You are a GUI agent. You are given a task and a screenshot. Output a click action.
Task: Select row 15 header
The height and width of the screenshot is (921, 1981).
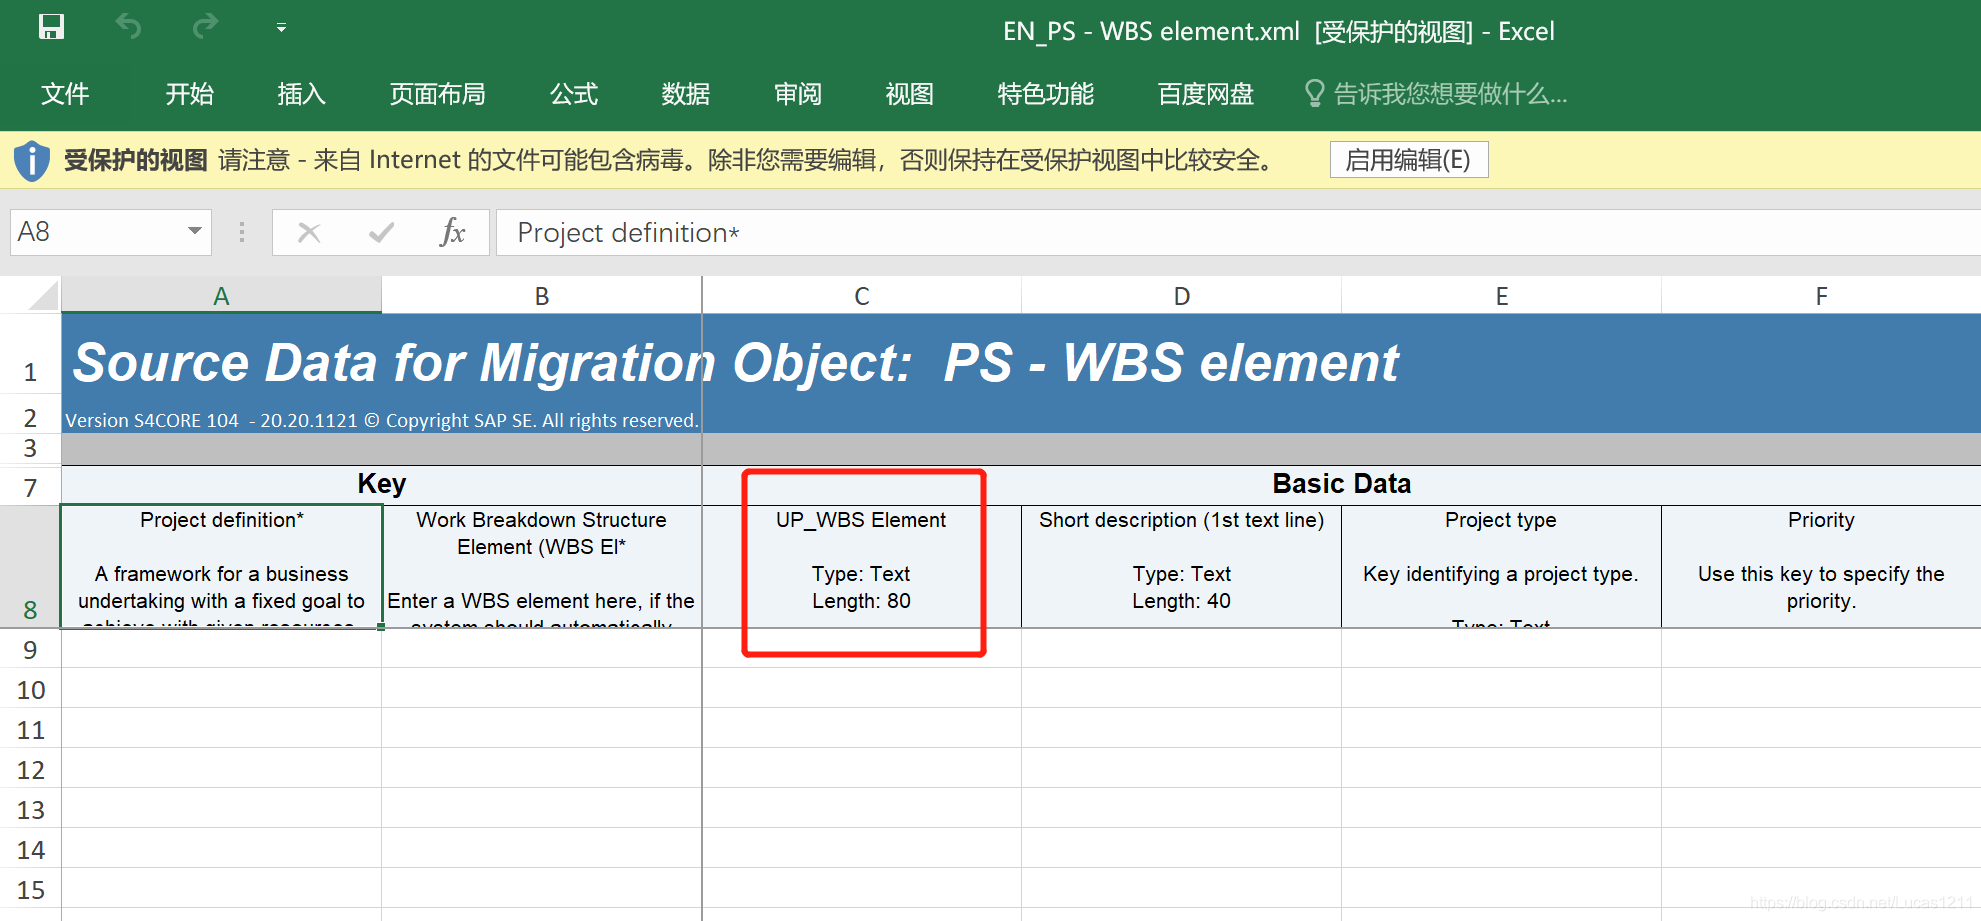click(30, 890)
